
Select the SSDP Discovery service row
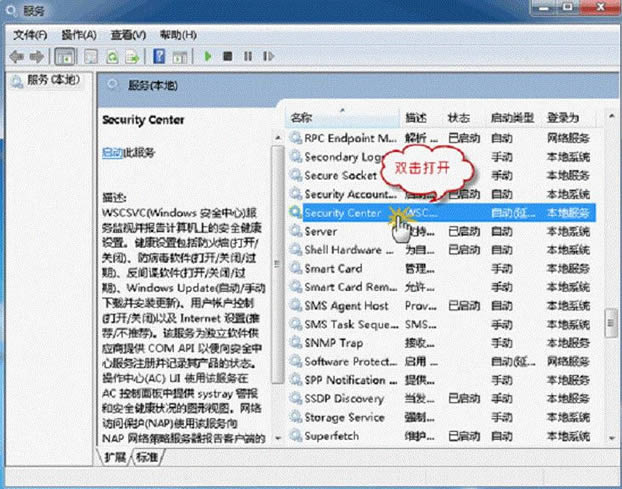pos(441,399)
